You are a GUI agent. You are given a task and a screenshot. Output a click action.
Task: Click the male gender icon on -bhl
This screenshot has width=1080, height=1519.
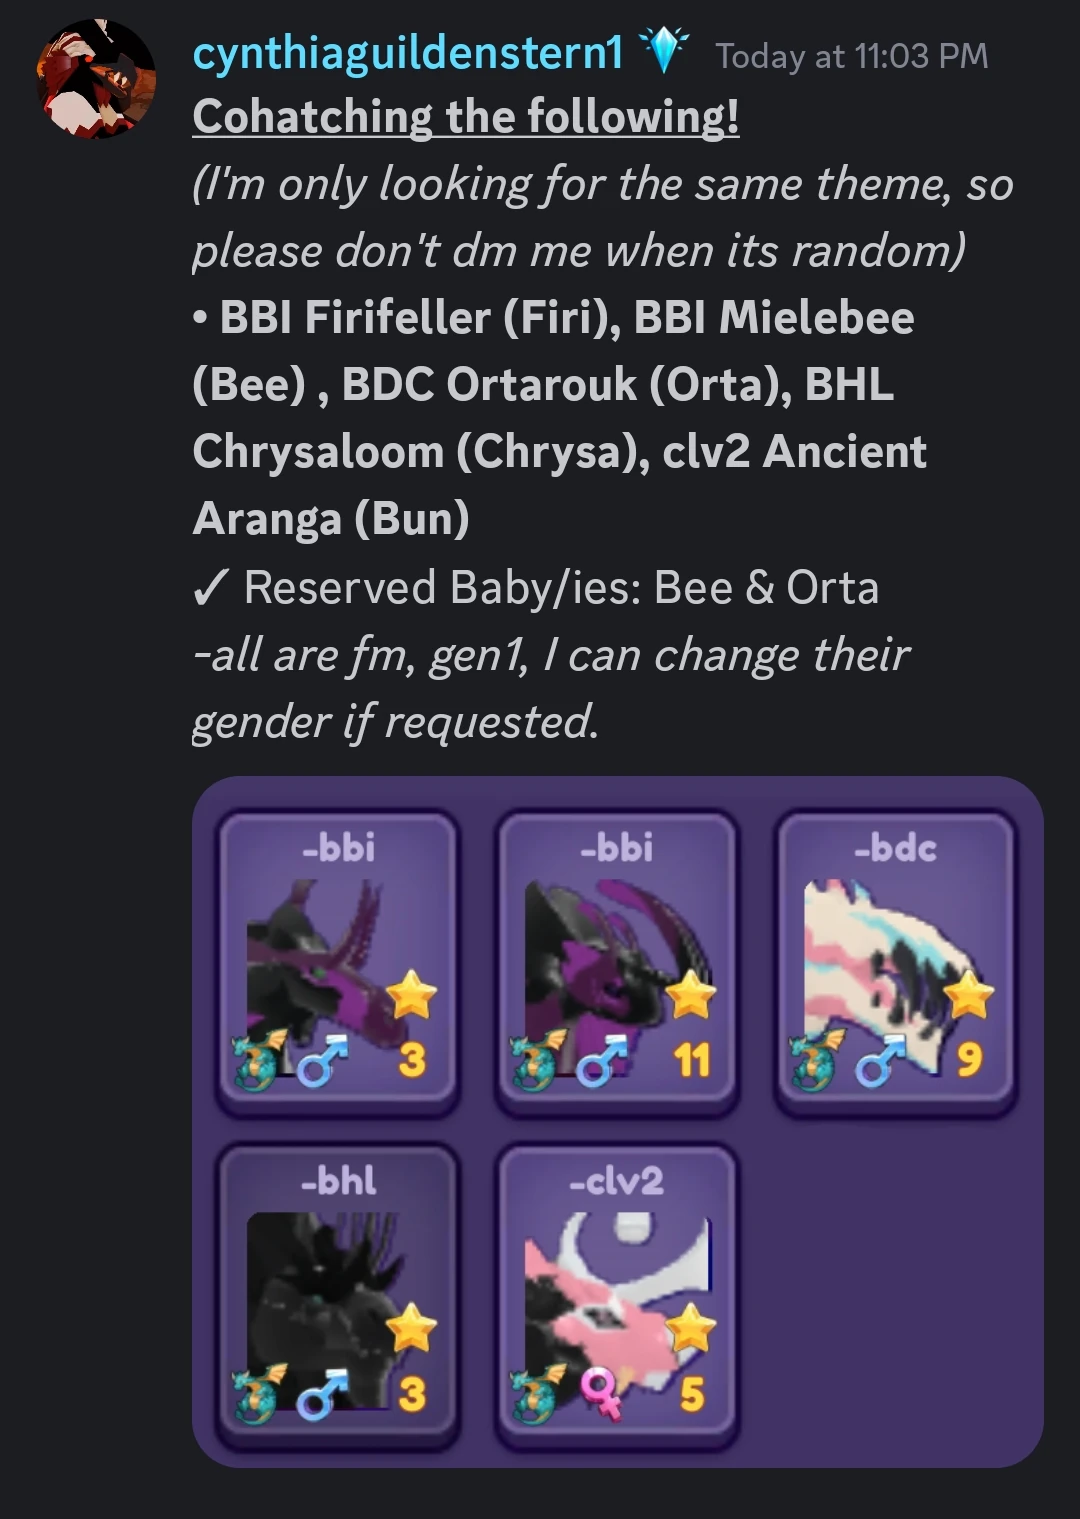[x=323, y=1395]
